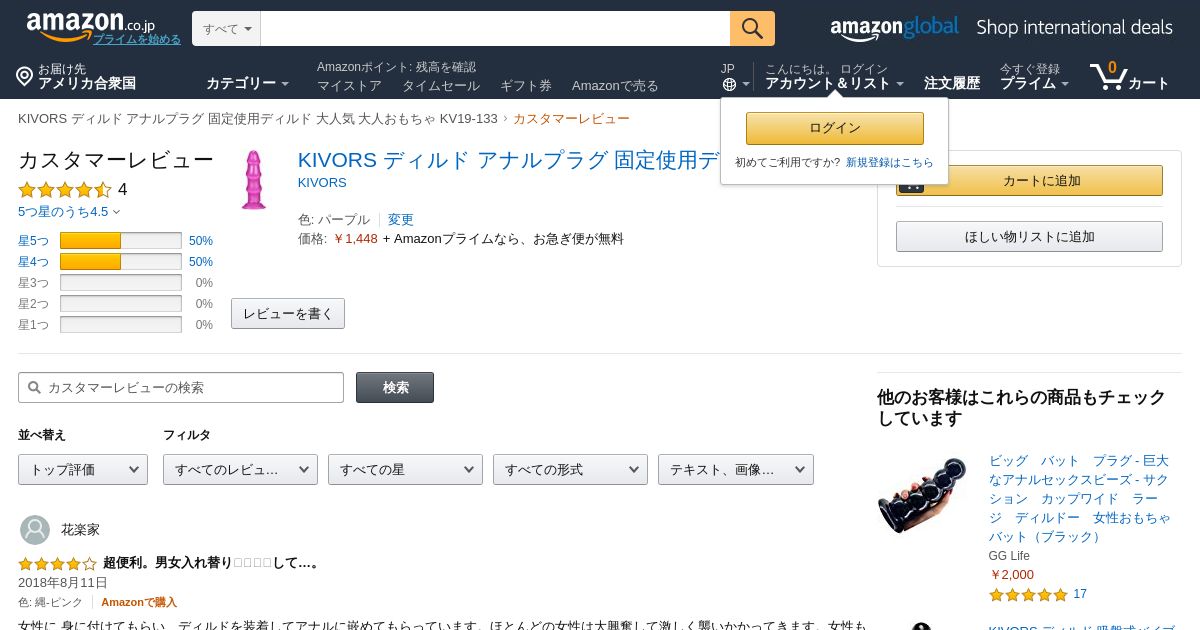Click the 4.5-star overall rating stars
Image resolution: width=1200 pixels, height=630 pixels.
tap(64, 190)
